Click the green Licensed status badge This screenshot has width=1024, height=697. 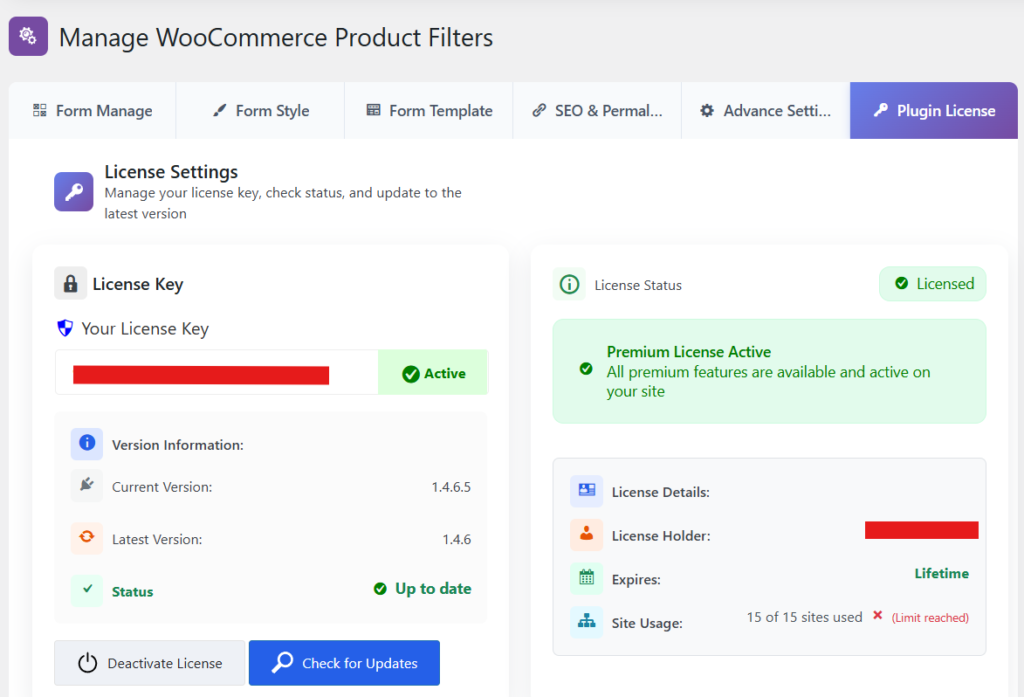[x=932, y=284]
